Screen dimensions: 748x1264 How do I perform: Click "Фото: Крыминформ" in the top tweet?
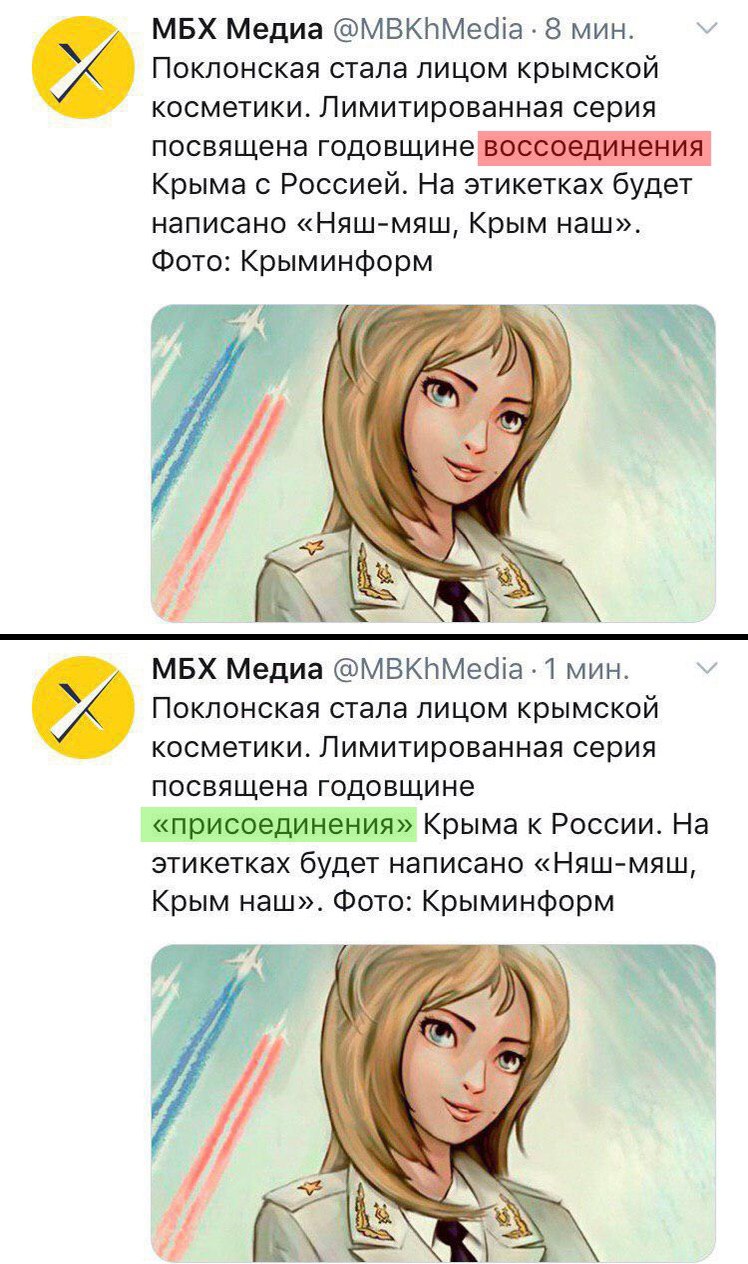tap(292, 263)
